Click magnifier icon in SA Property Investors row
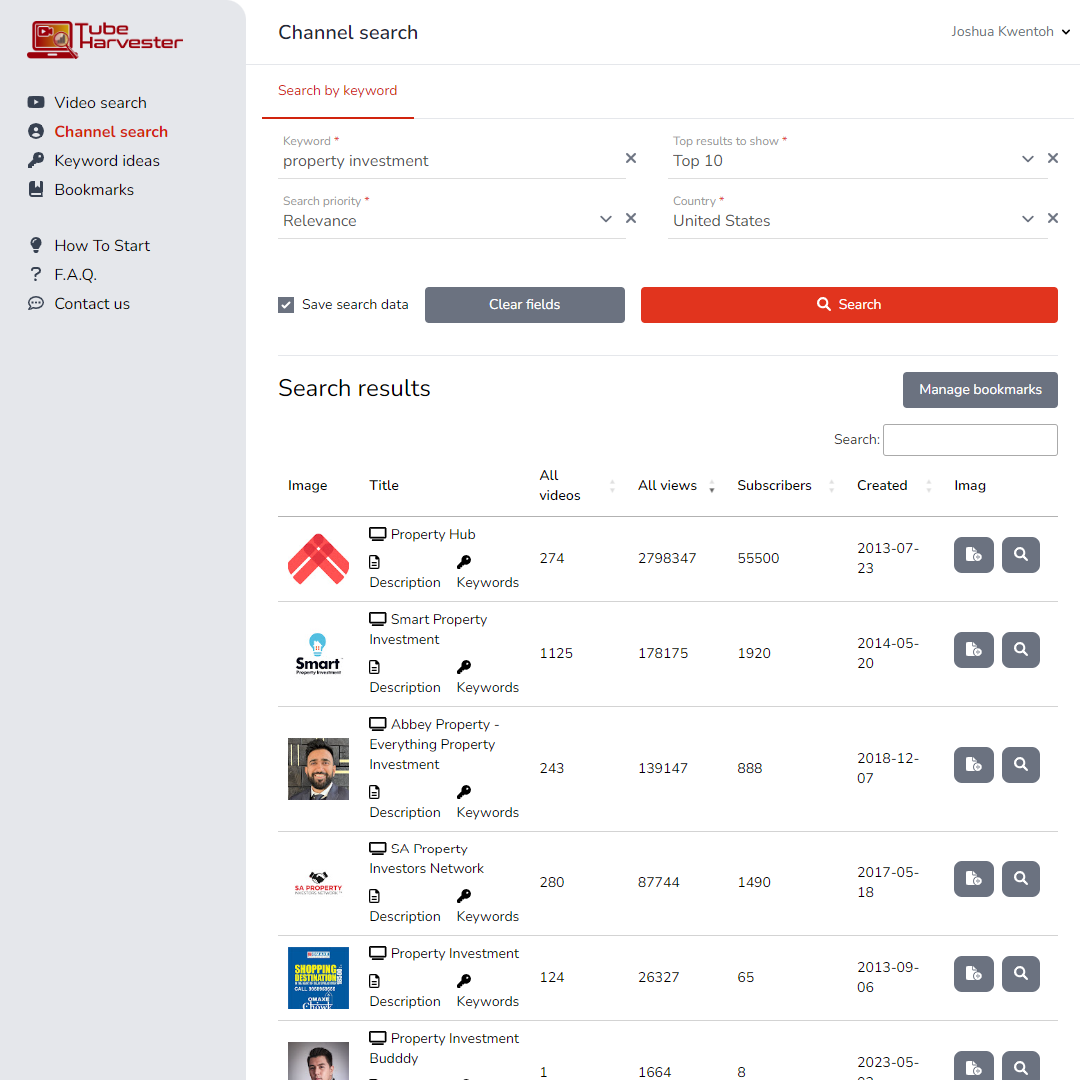The width and height of the screenshot is (1080, 1080). click(1020, 879)
